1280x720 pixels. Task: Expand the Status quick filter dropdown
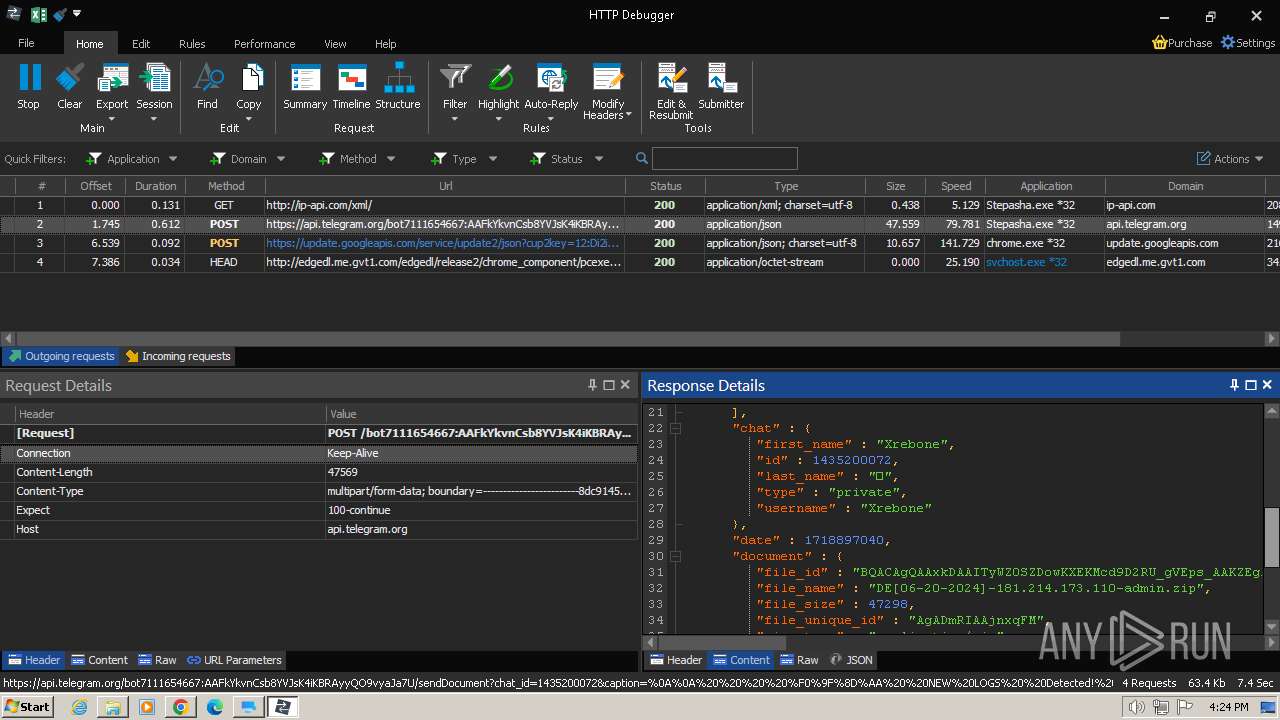[x=599, y=159]
